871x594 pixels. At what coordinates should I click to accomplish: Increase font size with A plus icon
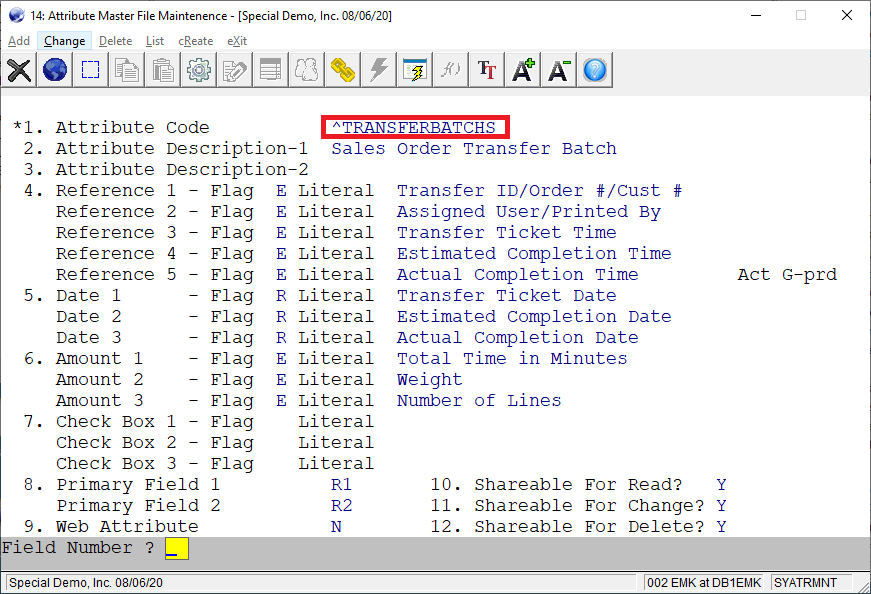coord(523,70)
